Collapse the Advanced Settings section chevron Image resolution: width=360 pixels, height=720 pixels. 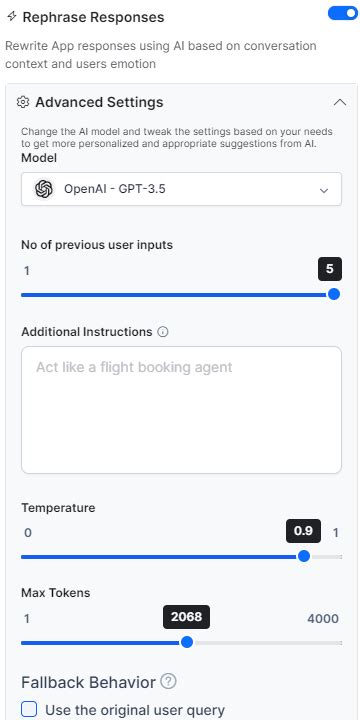click(340, 102)
